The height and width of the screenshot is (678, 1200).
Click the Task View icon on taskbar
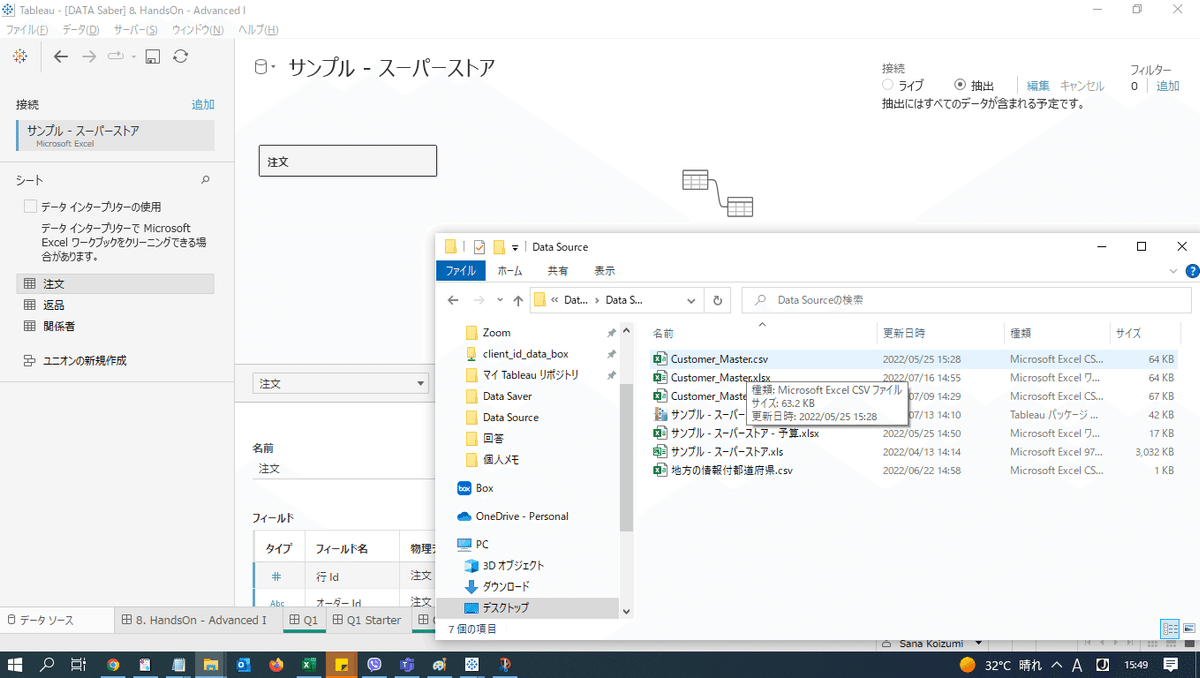(79, 664)
